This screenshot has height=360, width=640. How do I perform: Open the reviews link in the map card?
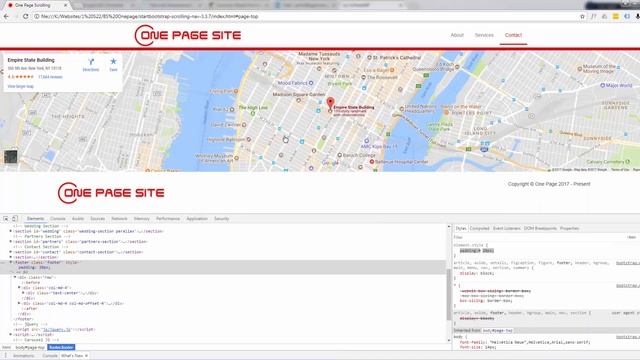(50, 77)
